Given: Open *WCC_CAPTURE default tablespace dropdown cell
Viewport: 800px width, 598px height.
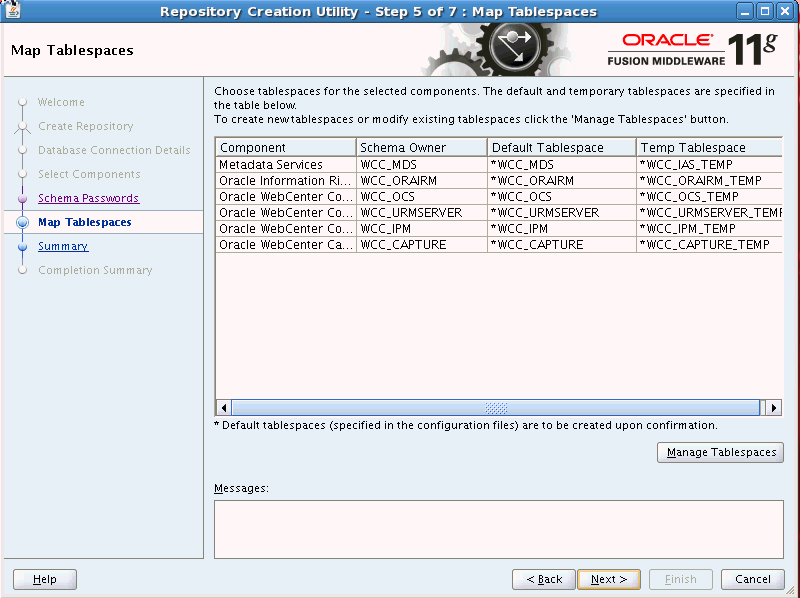Looking at the screenshot, I should [562, 244].
